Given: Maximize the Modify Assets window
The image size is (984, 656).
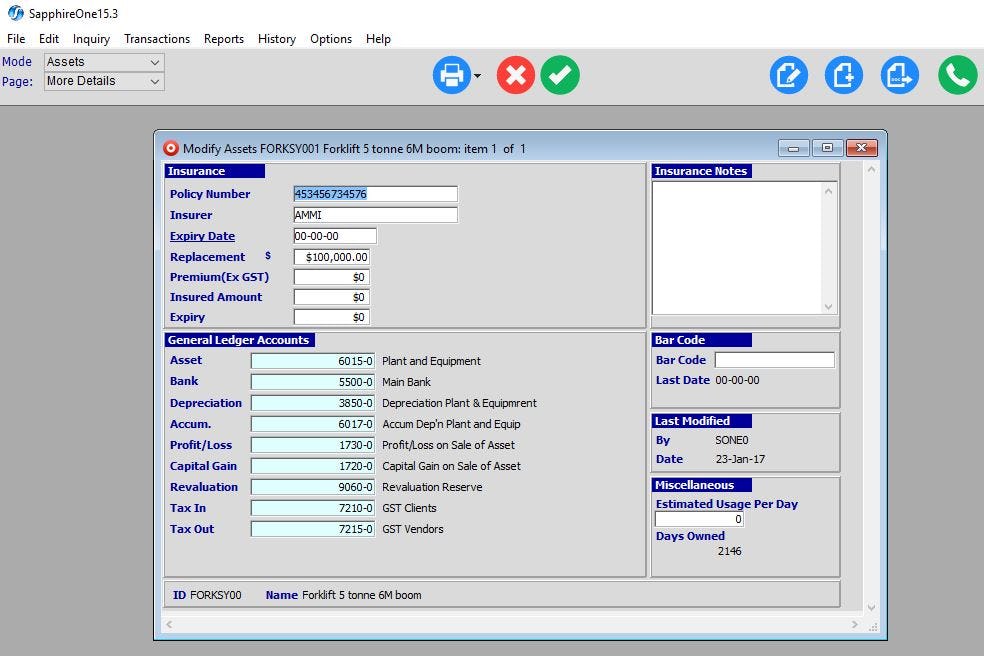Looking at the screenshot, I should tap(827, 148).
